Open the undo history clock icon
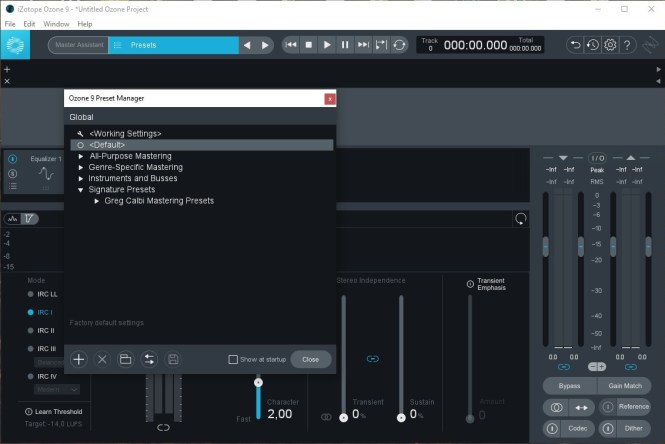This screenshot has height=444, width=665. point(592,45)
